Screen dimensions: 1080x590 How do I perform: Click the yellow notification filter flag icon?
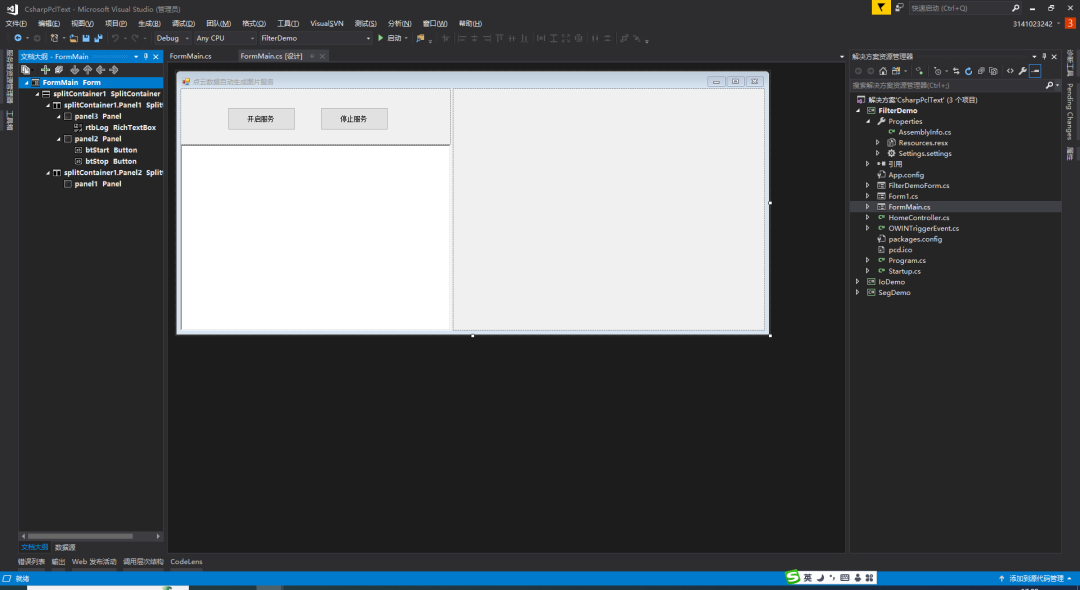point(879,7)
